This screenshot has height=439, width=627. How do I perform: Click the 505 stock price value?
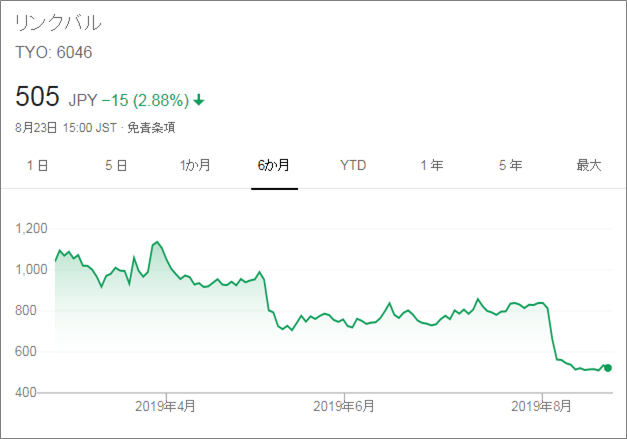[37, 96]
